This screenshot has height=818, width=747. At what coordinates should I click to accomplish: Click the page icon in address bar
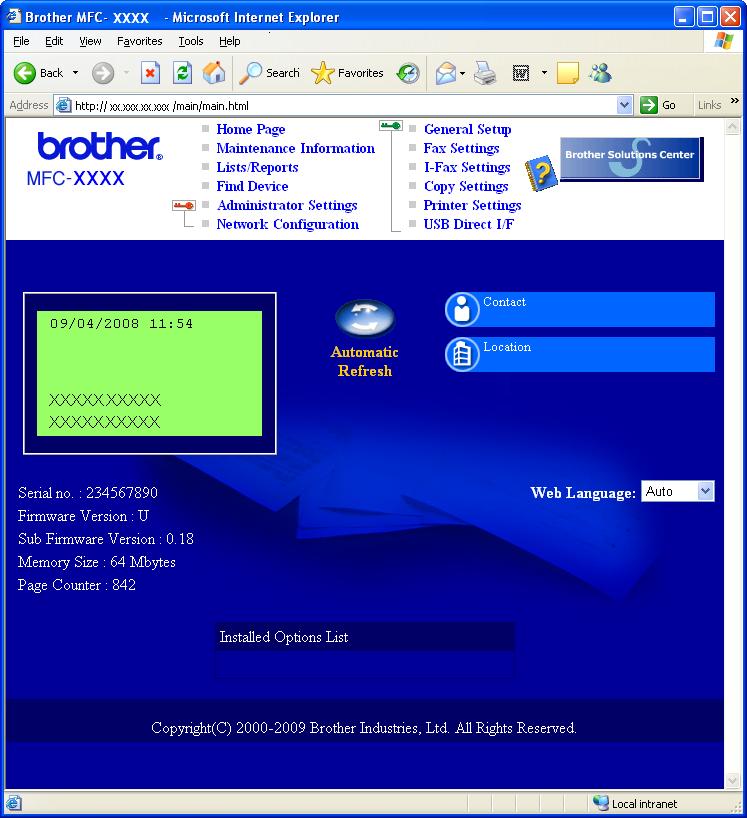pos(64,105)
